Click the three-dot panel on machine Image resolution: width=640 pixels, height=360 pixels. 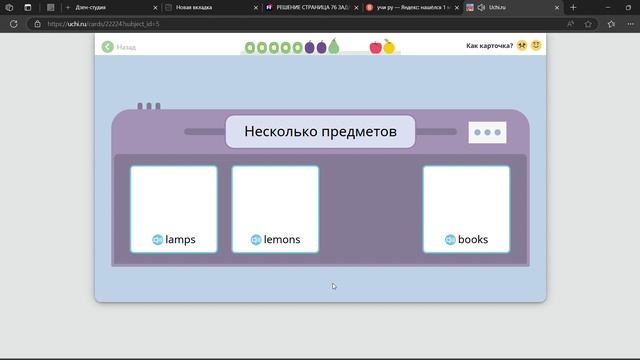tap(487, 132)
